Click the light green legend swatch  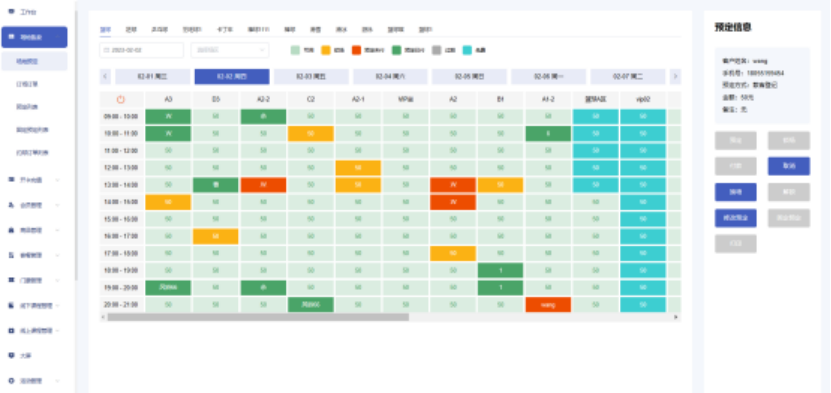coord(295,50)
